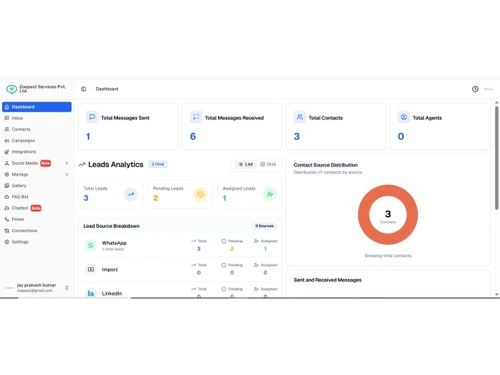Toggle the sidebar panel icon
The image size is (500, 375).
(x=84, y=89)
